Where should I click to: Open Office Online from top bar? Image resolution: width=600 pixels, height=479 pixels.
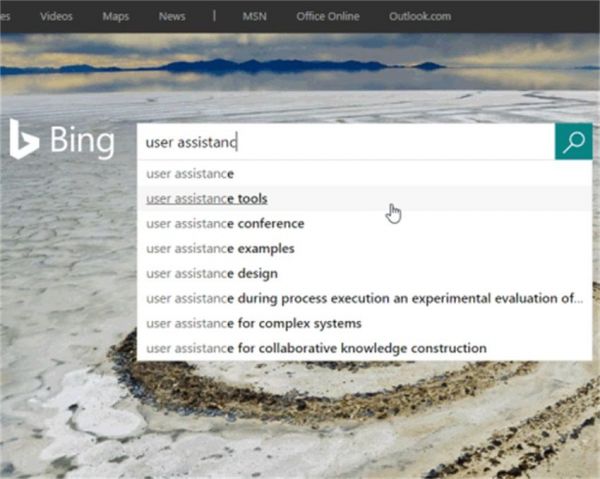pos(329,16)
